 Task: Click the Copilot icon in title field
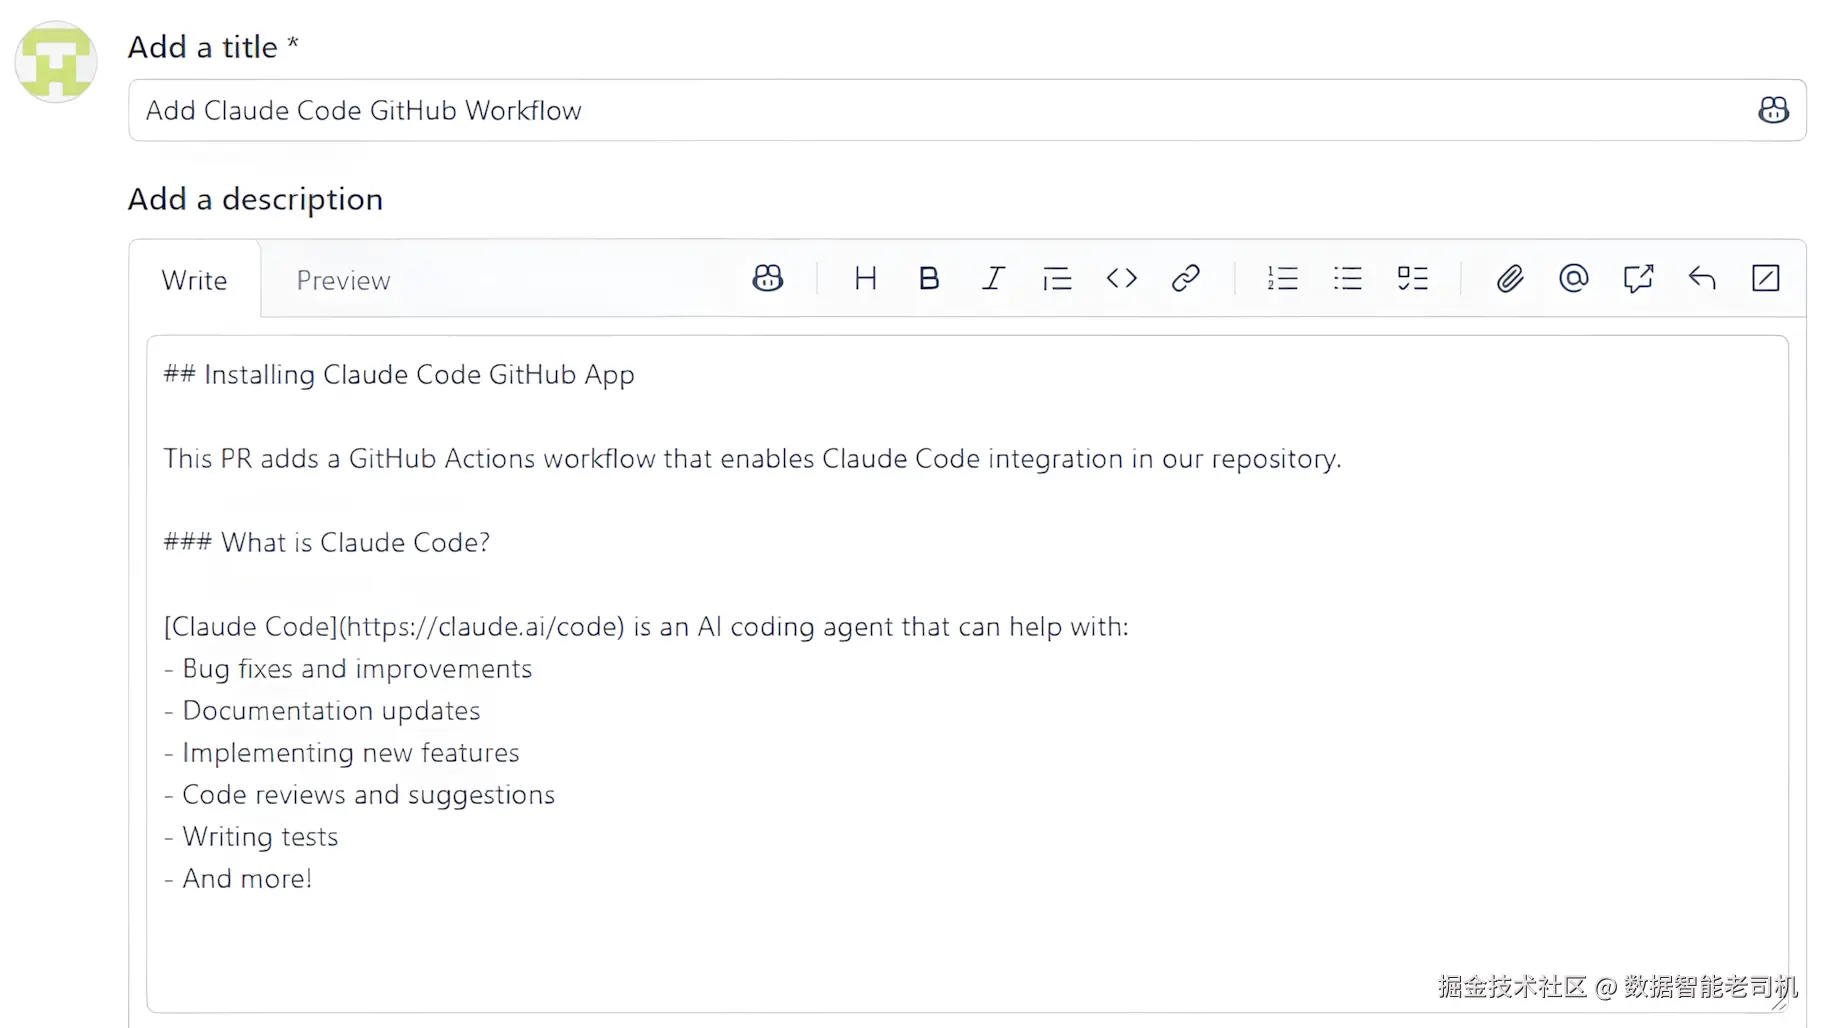point(1773,110)
